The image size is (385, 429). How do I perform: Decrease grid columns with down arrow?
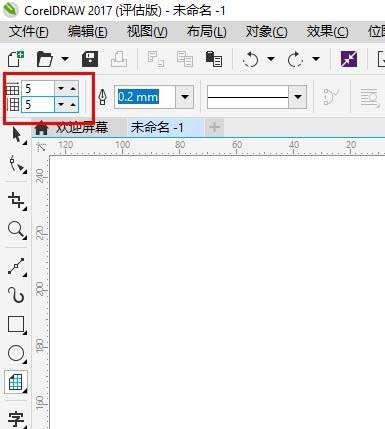pyautogui.click(x=61, y=89)
